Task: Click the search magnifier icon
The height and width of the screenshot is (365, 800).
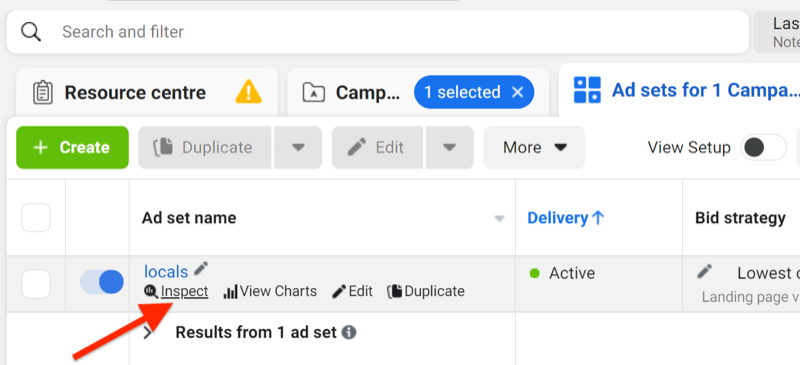Action: [31, 32]
